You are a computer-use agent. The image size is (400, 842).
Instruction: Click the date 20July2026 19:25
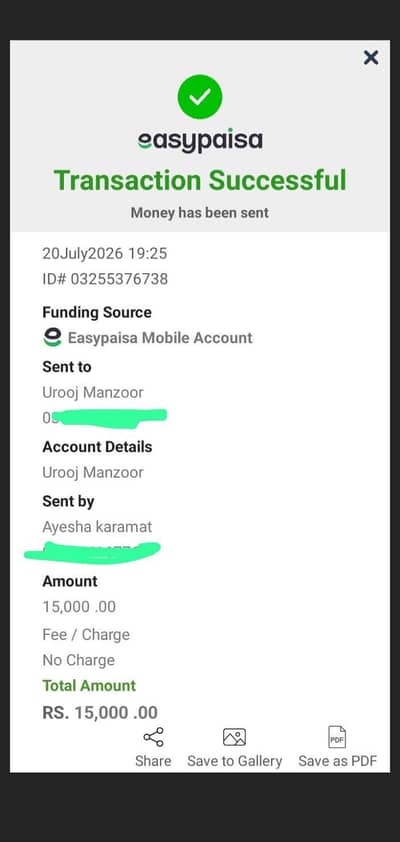(x=105, y=253)
